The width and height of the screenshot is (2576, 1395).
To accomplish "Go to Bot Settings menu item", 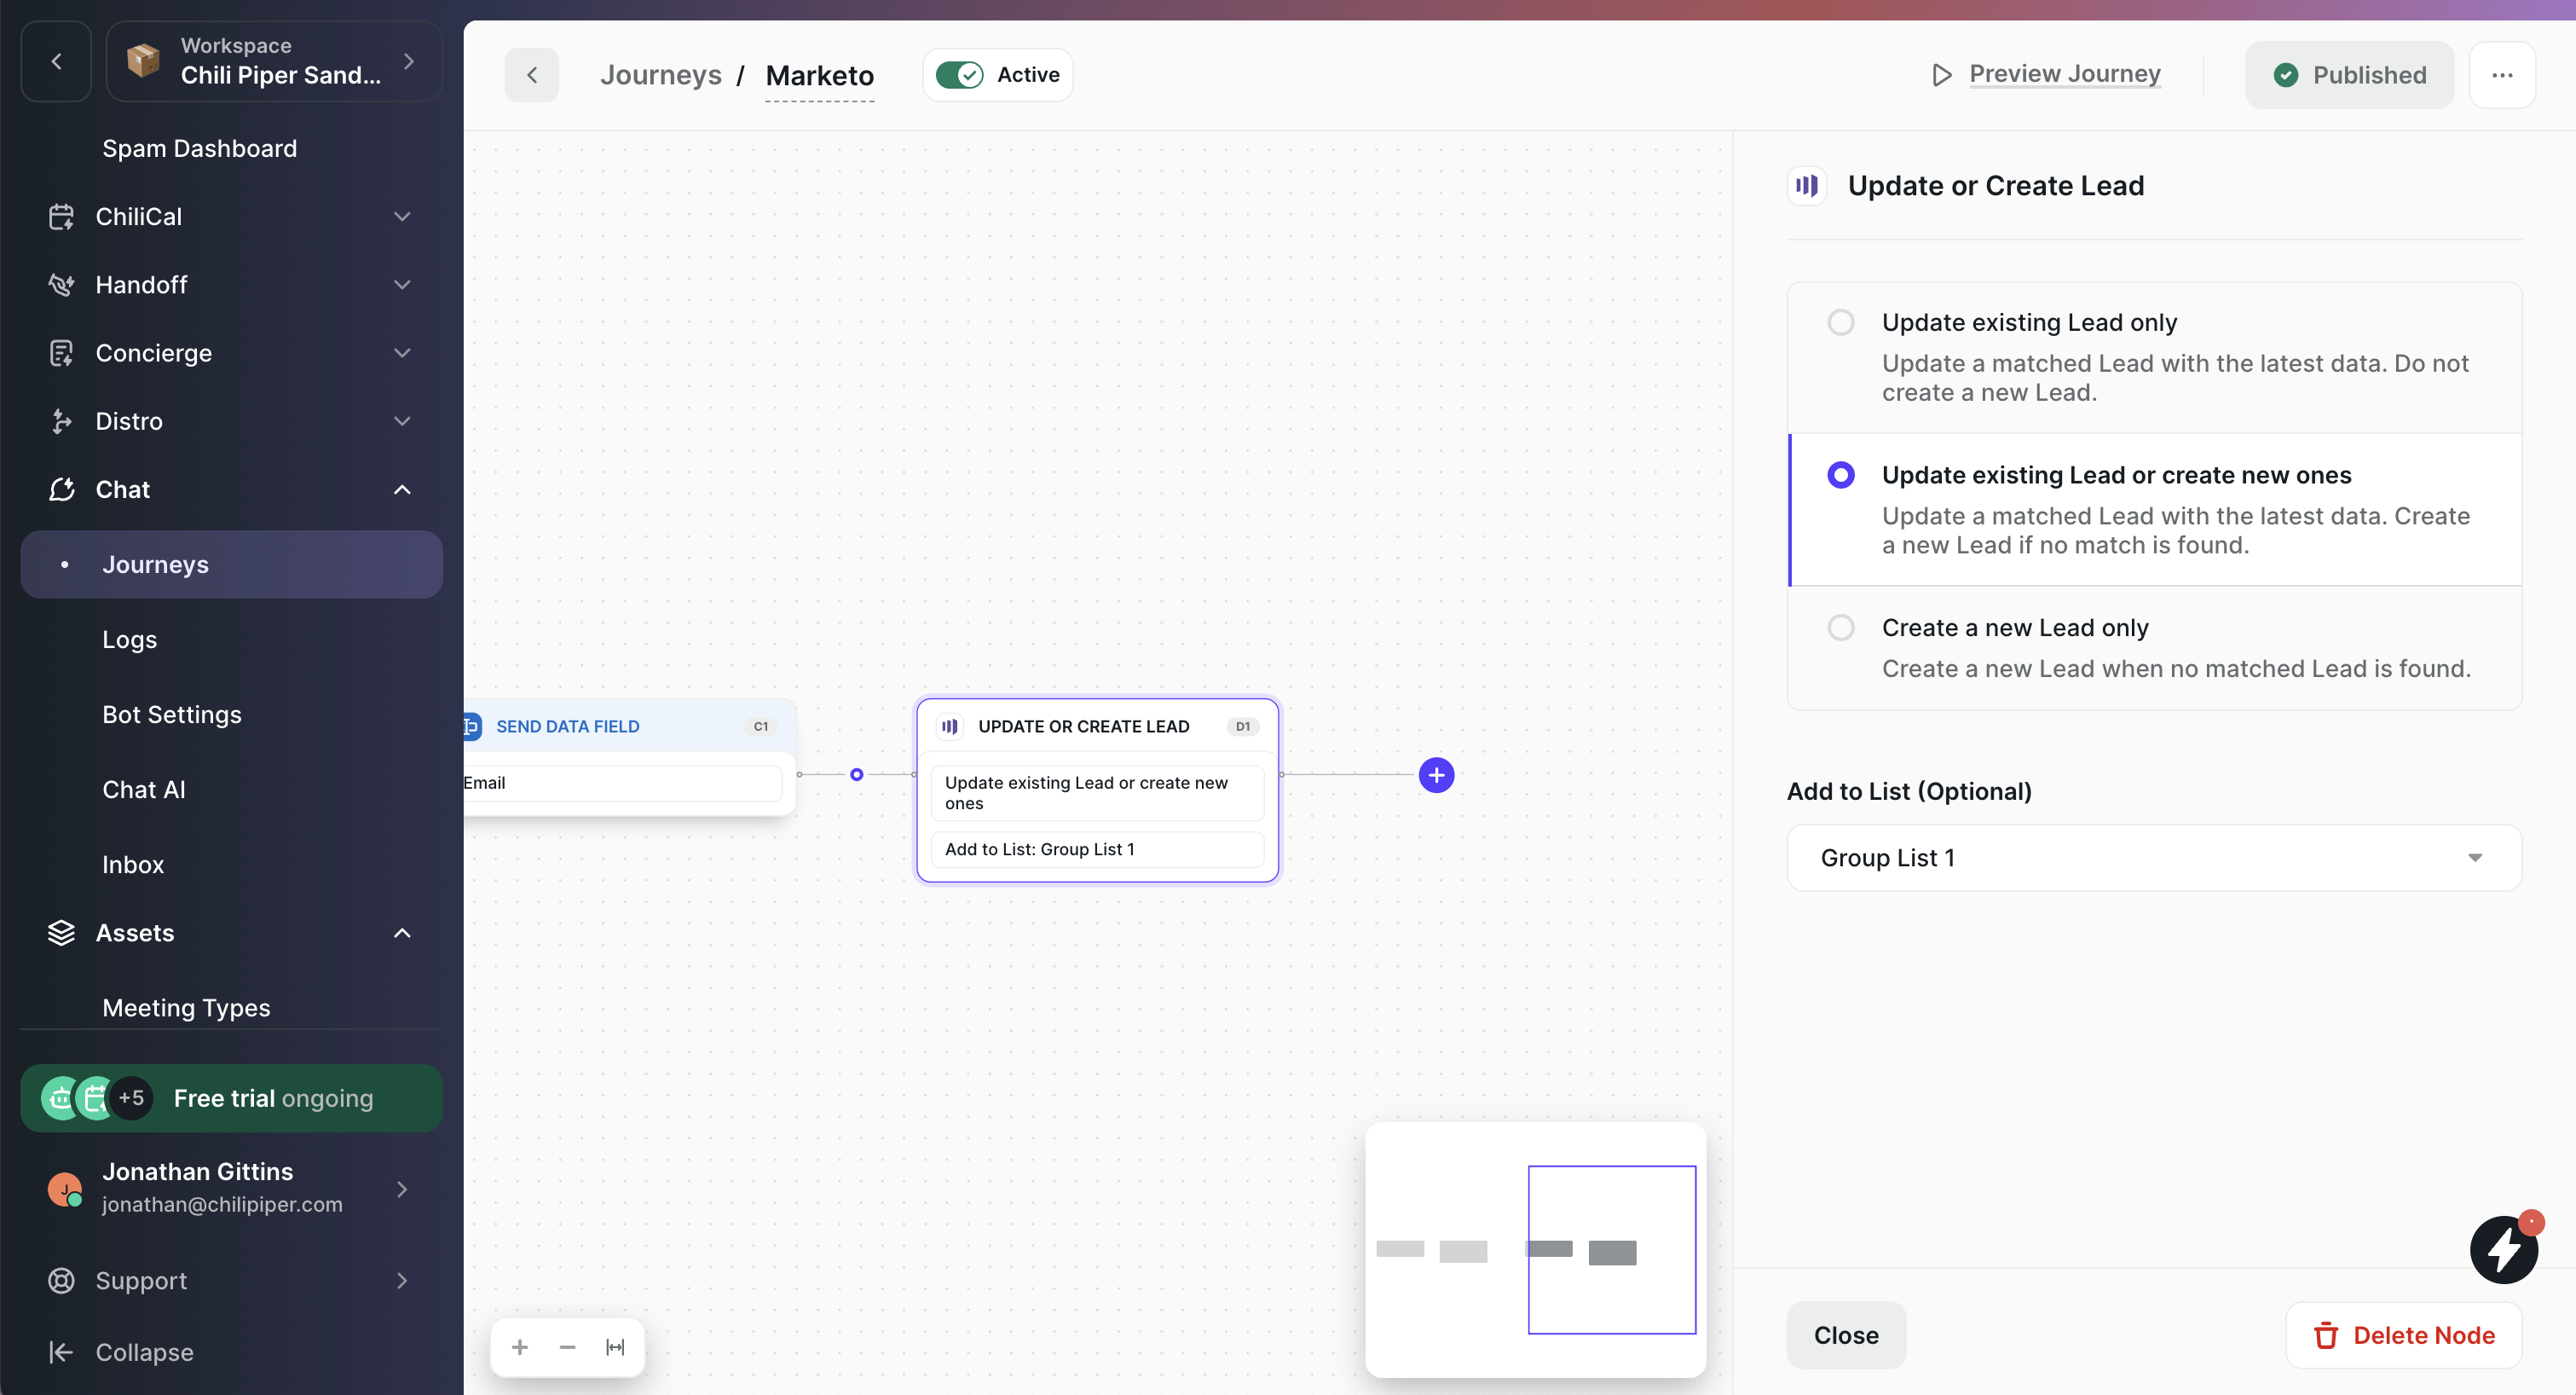I will (172, 714).
